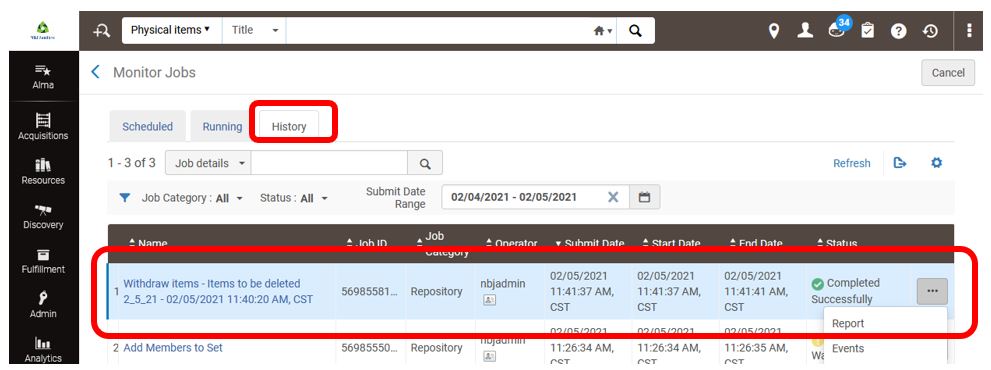Open Status All filter dropdown
Viewport: 991px width, 370px height.
click(x=295, y=198)
